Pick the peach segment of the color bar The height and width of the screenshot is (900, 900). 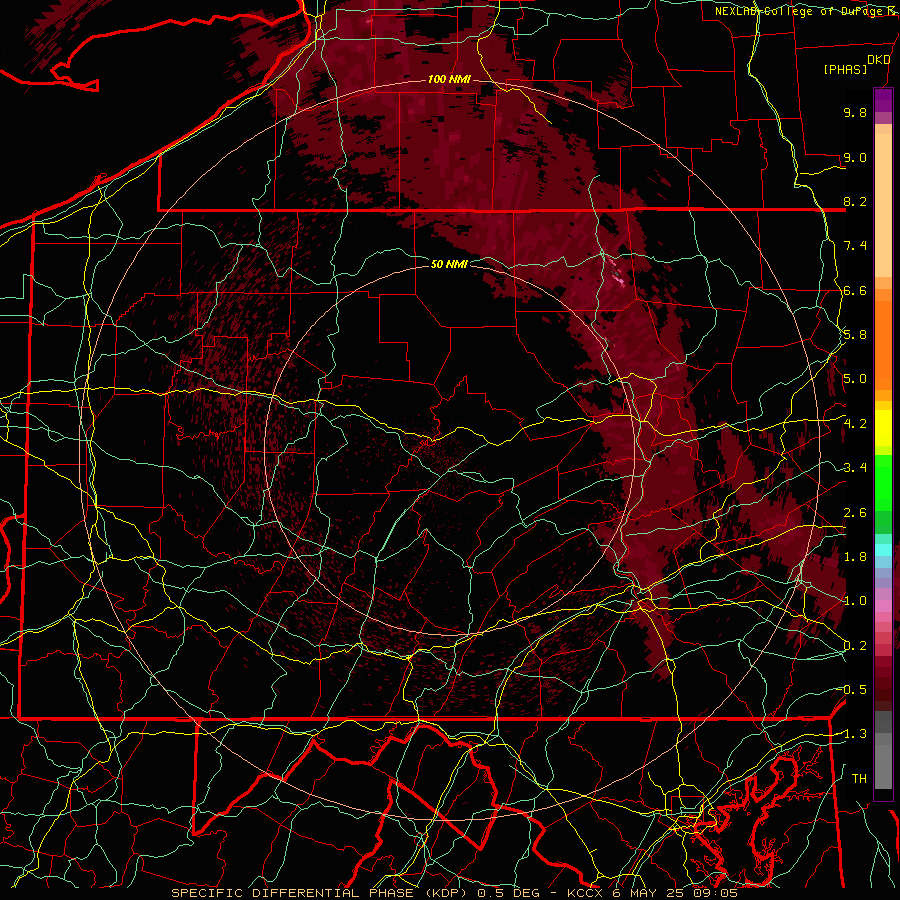pyautogui.click(x=883, y=205)
